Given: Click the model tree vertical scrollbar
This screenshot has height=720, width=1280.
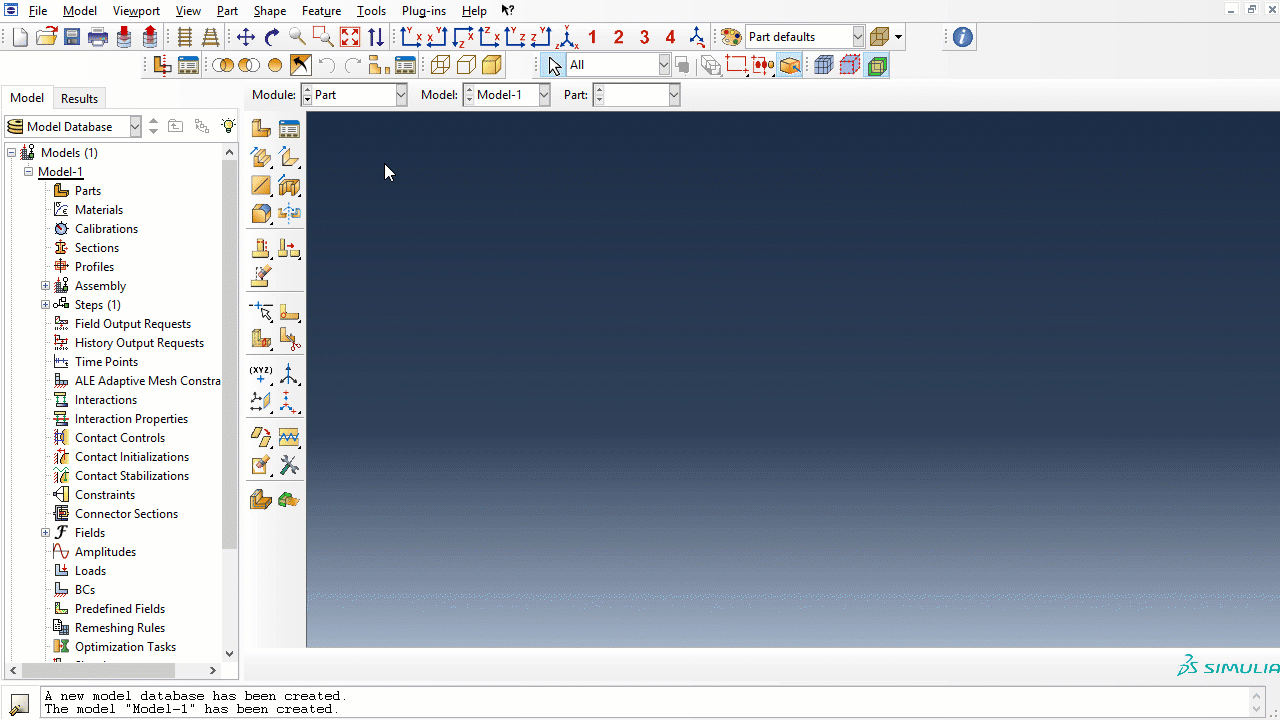Looking at the screenshot, I should pos(230,354).
